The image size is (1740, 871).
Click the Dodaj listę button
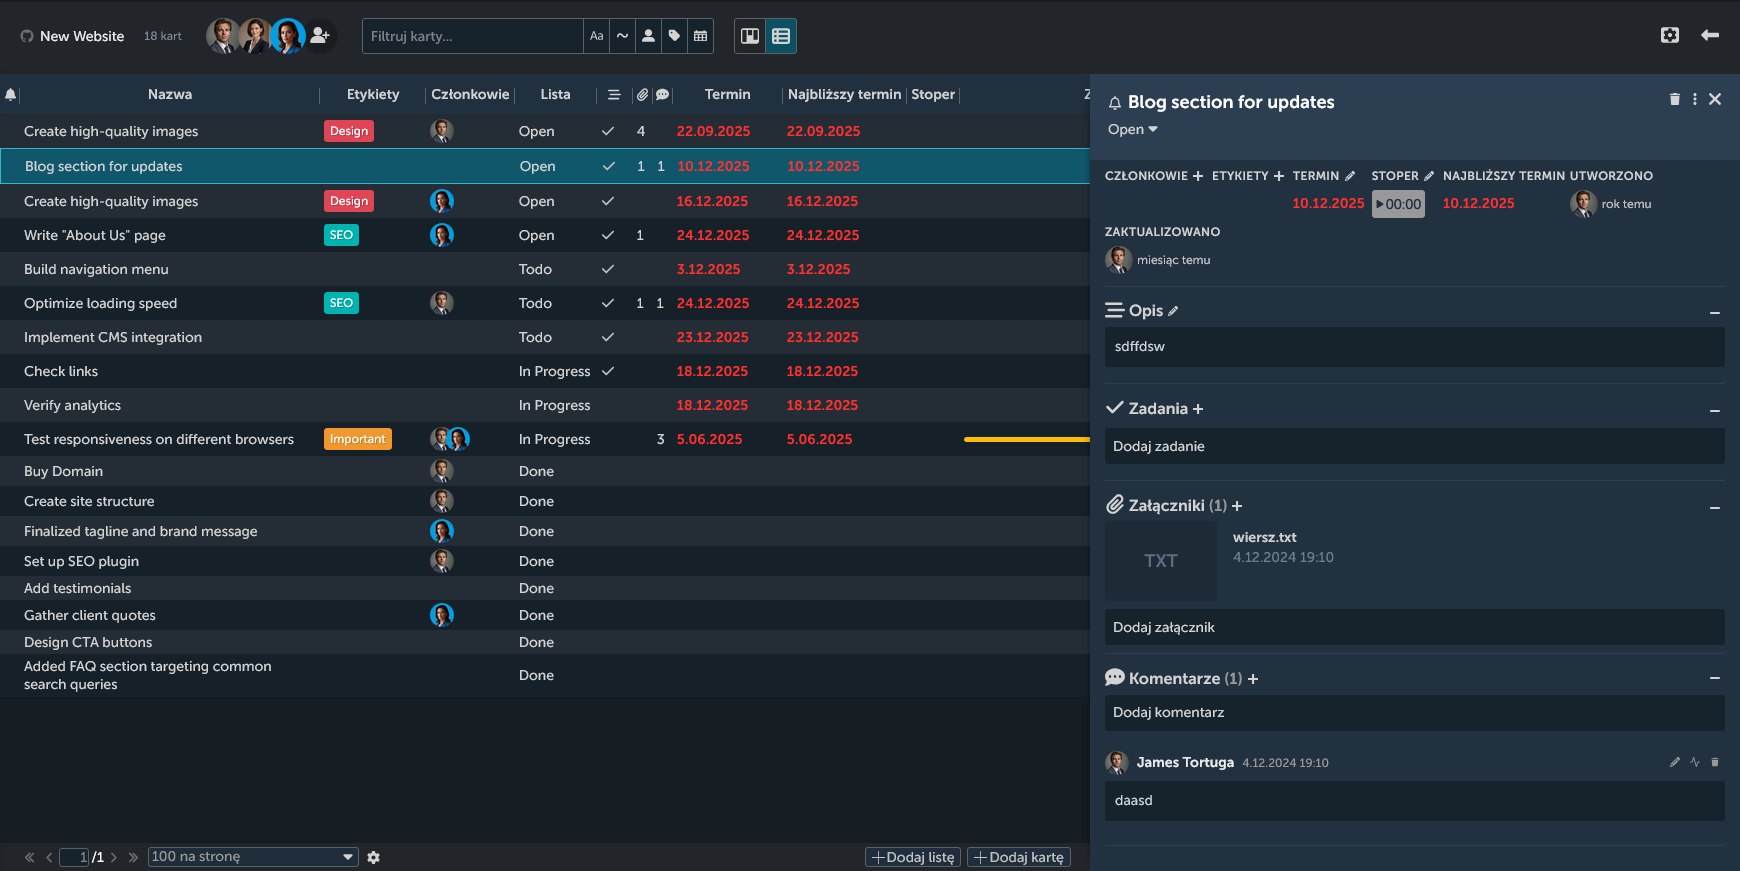[913, 857]
